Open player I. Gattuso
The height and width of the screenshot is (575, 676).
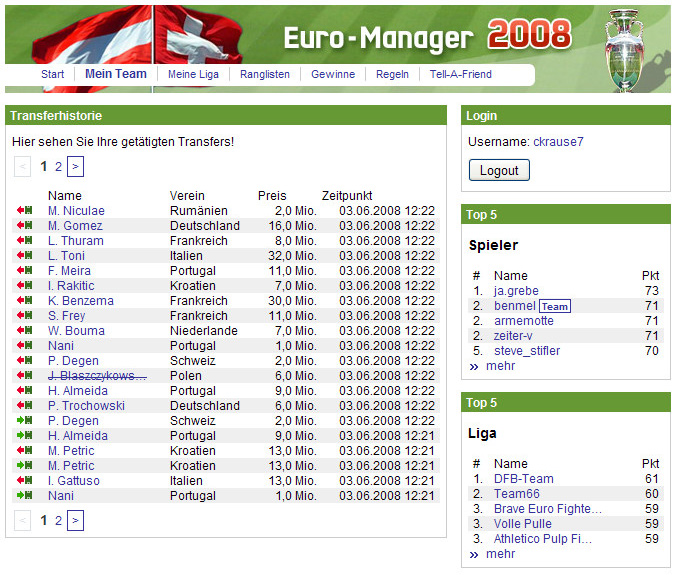74,481
